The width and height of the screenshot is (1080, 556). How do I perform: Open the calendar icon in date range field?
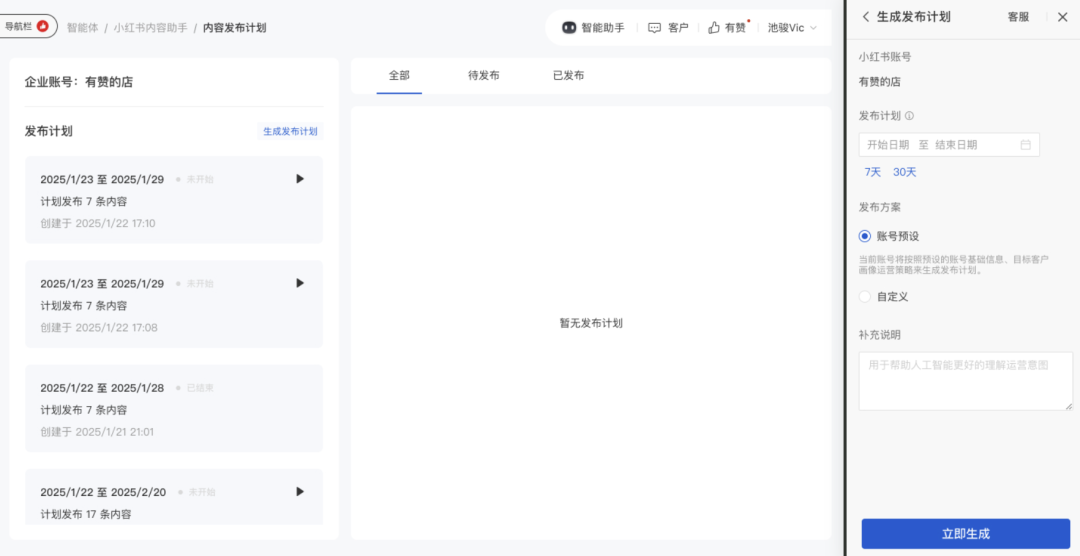pos(1025,145)
